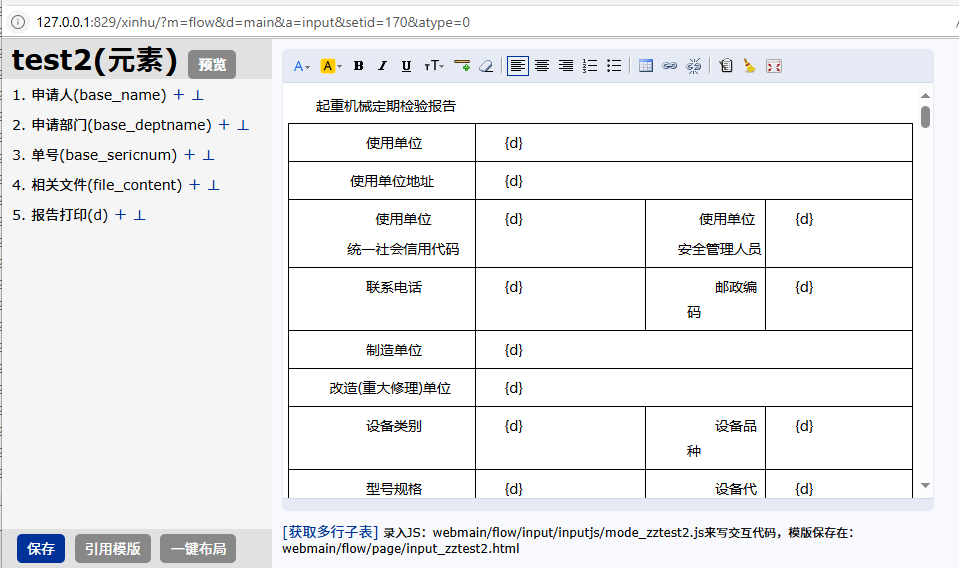Open the font size dropdown

click(x=434, y=66)
